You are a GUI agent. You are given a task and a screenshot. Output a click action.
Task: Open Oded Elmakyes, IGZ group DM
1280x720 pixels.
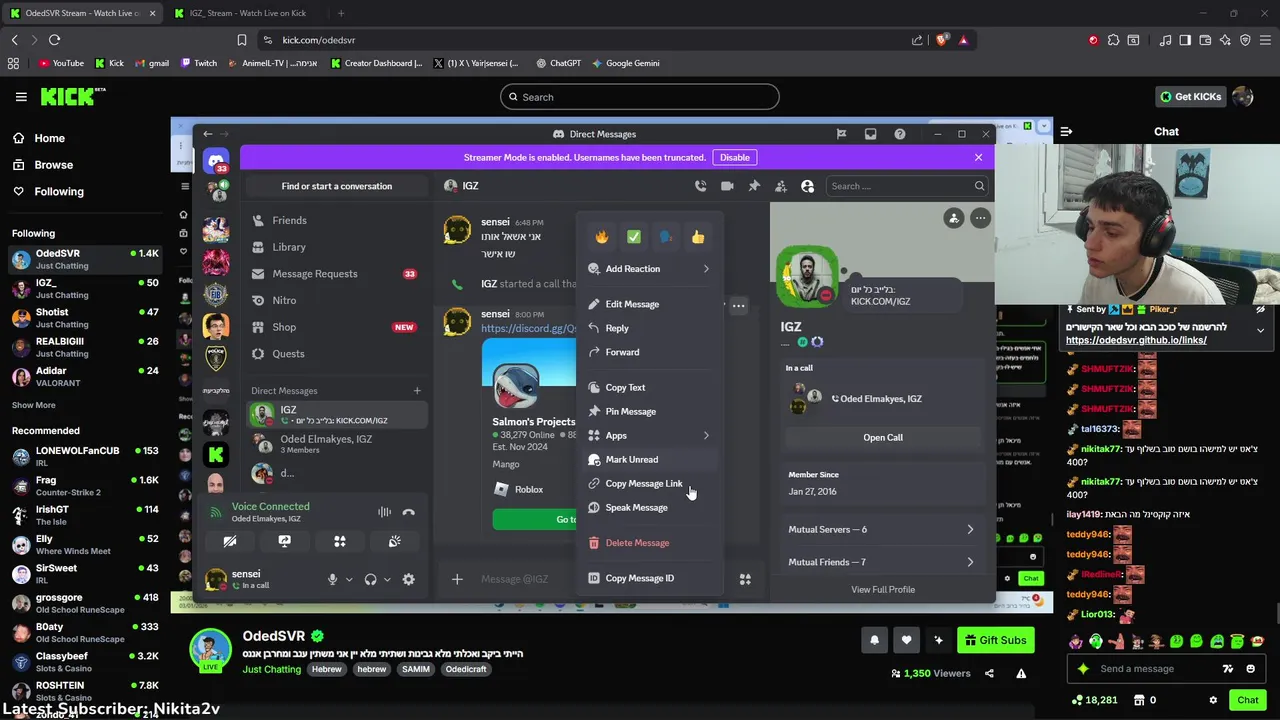[x=337, y=444]
